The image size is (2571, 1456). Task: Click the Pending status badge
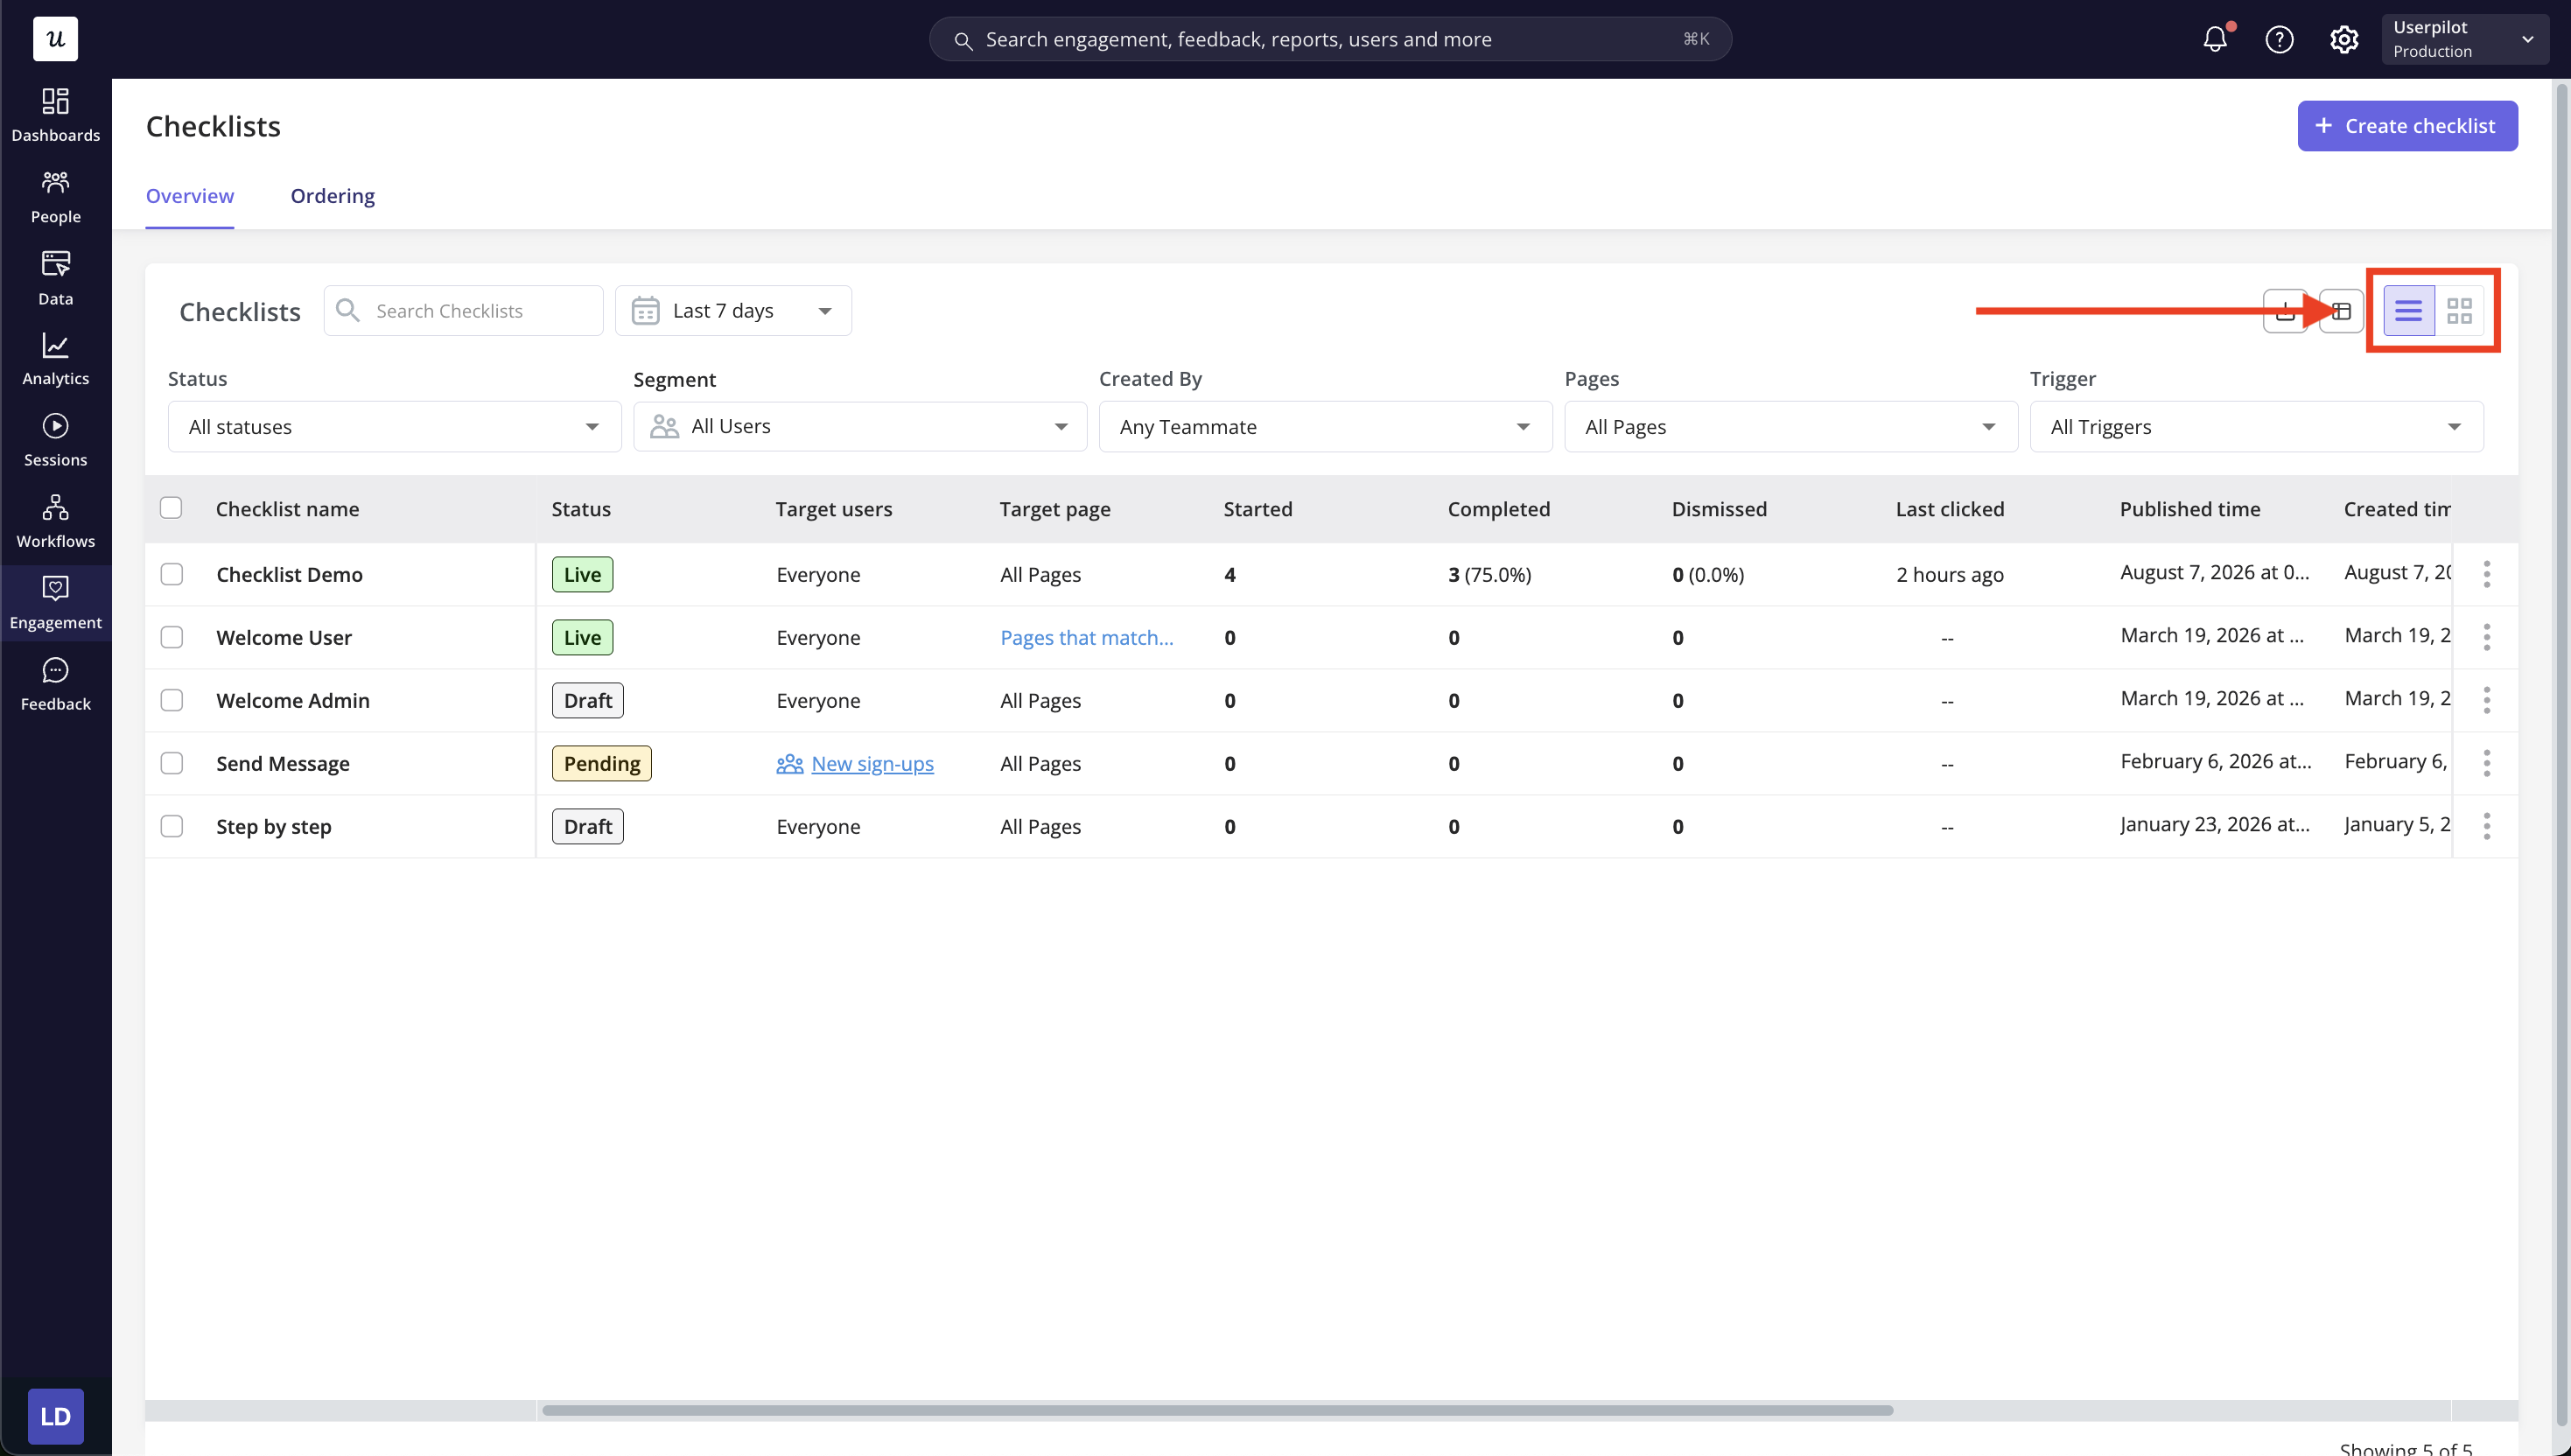602,764
